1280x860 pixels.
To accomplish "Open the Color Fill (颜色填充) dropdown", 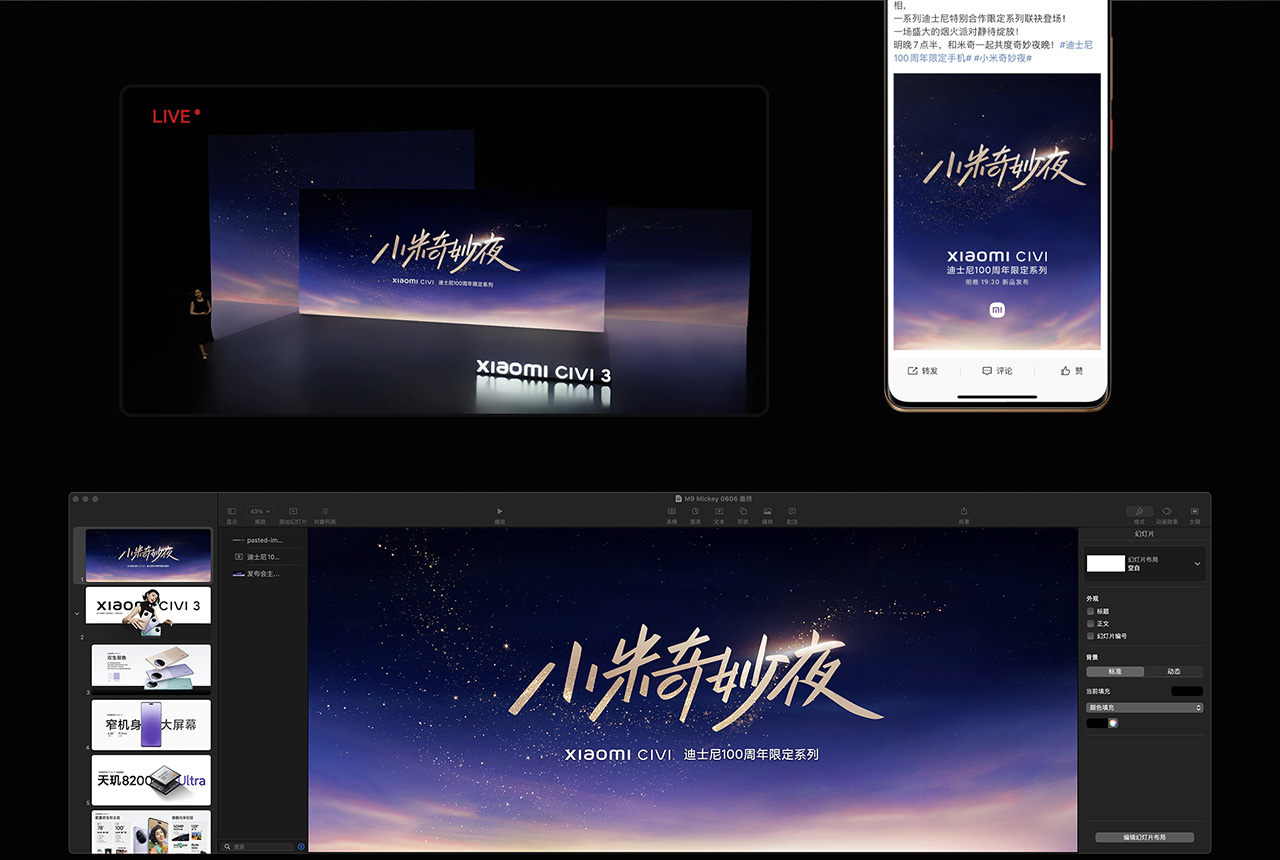I will tap(1145, 707).
